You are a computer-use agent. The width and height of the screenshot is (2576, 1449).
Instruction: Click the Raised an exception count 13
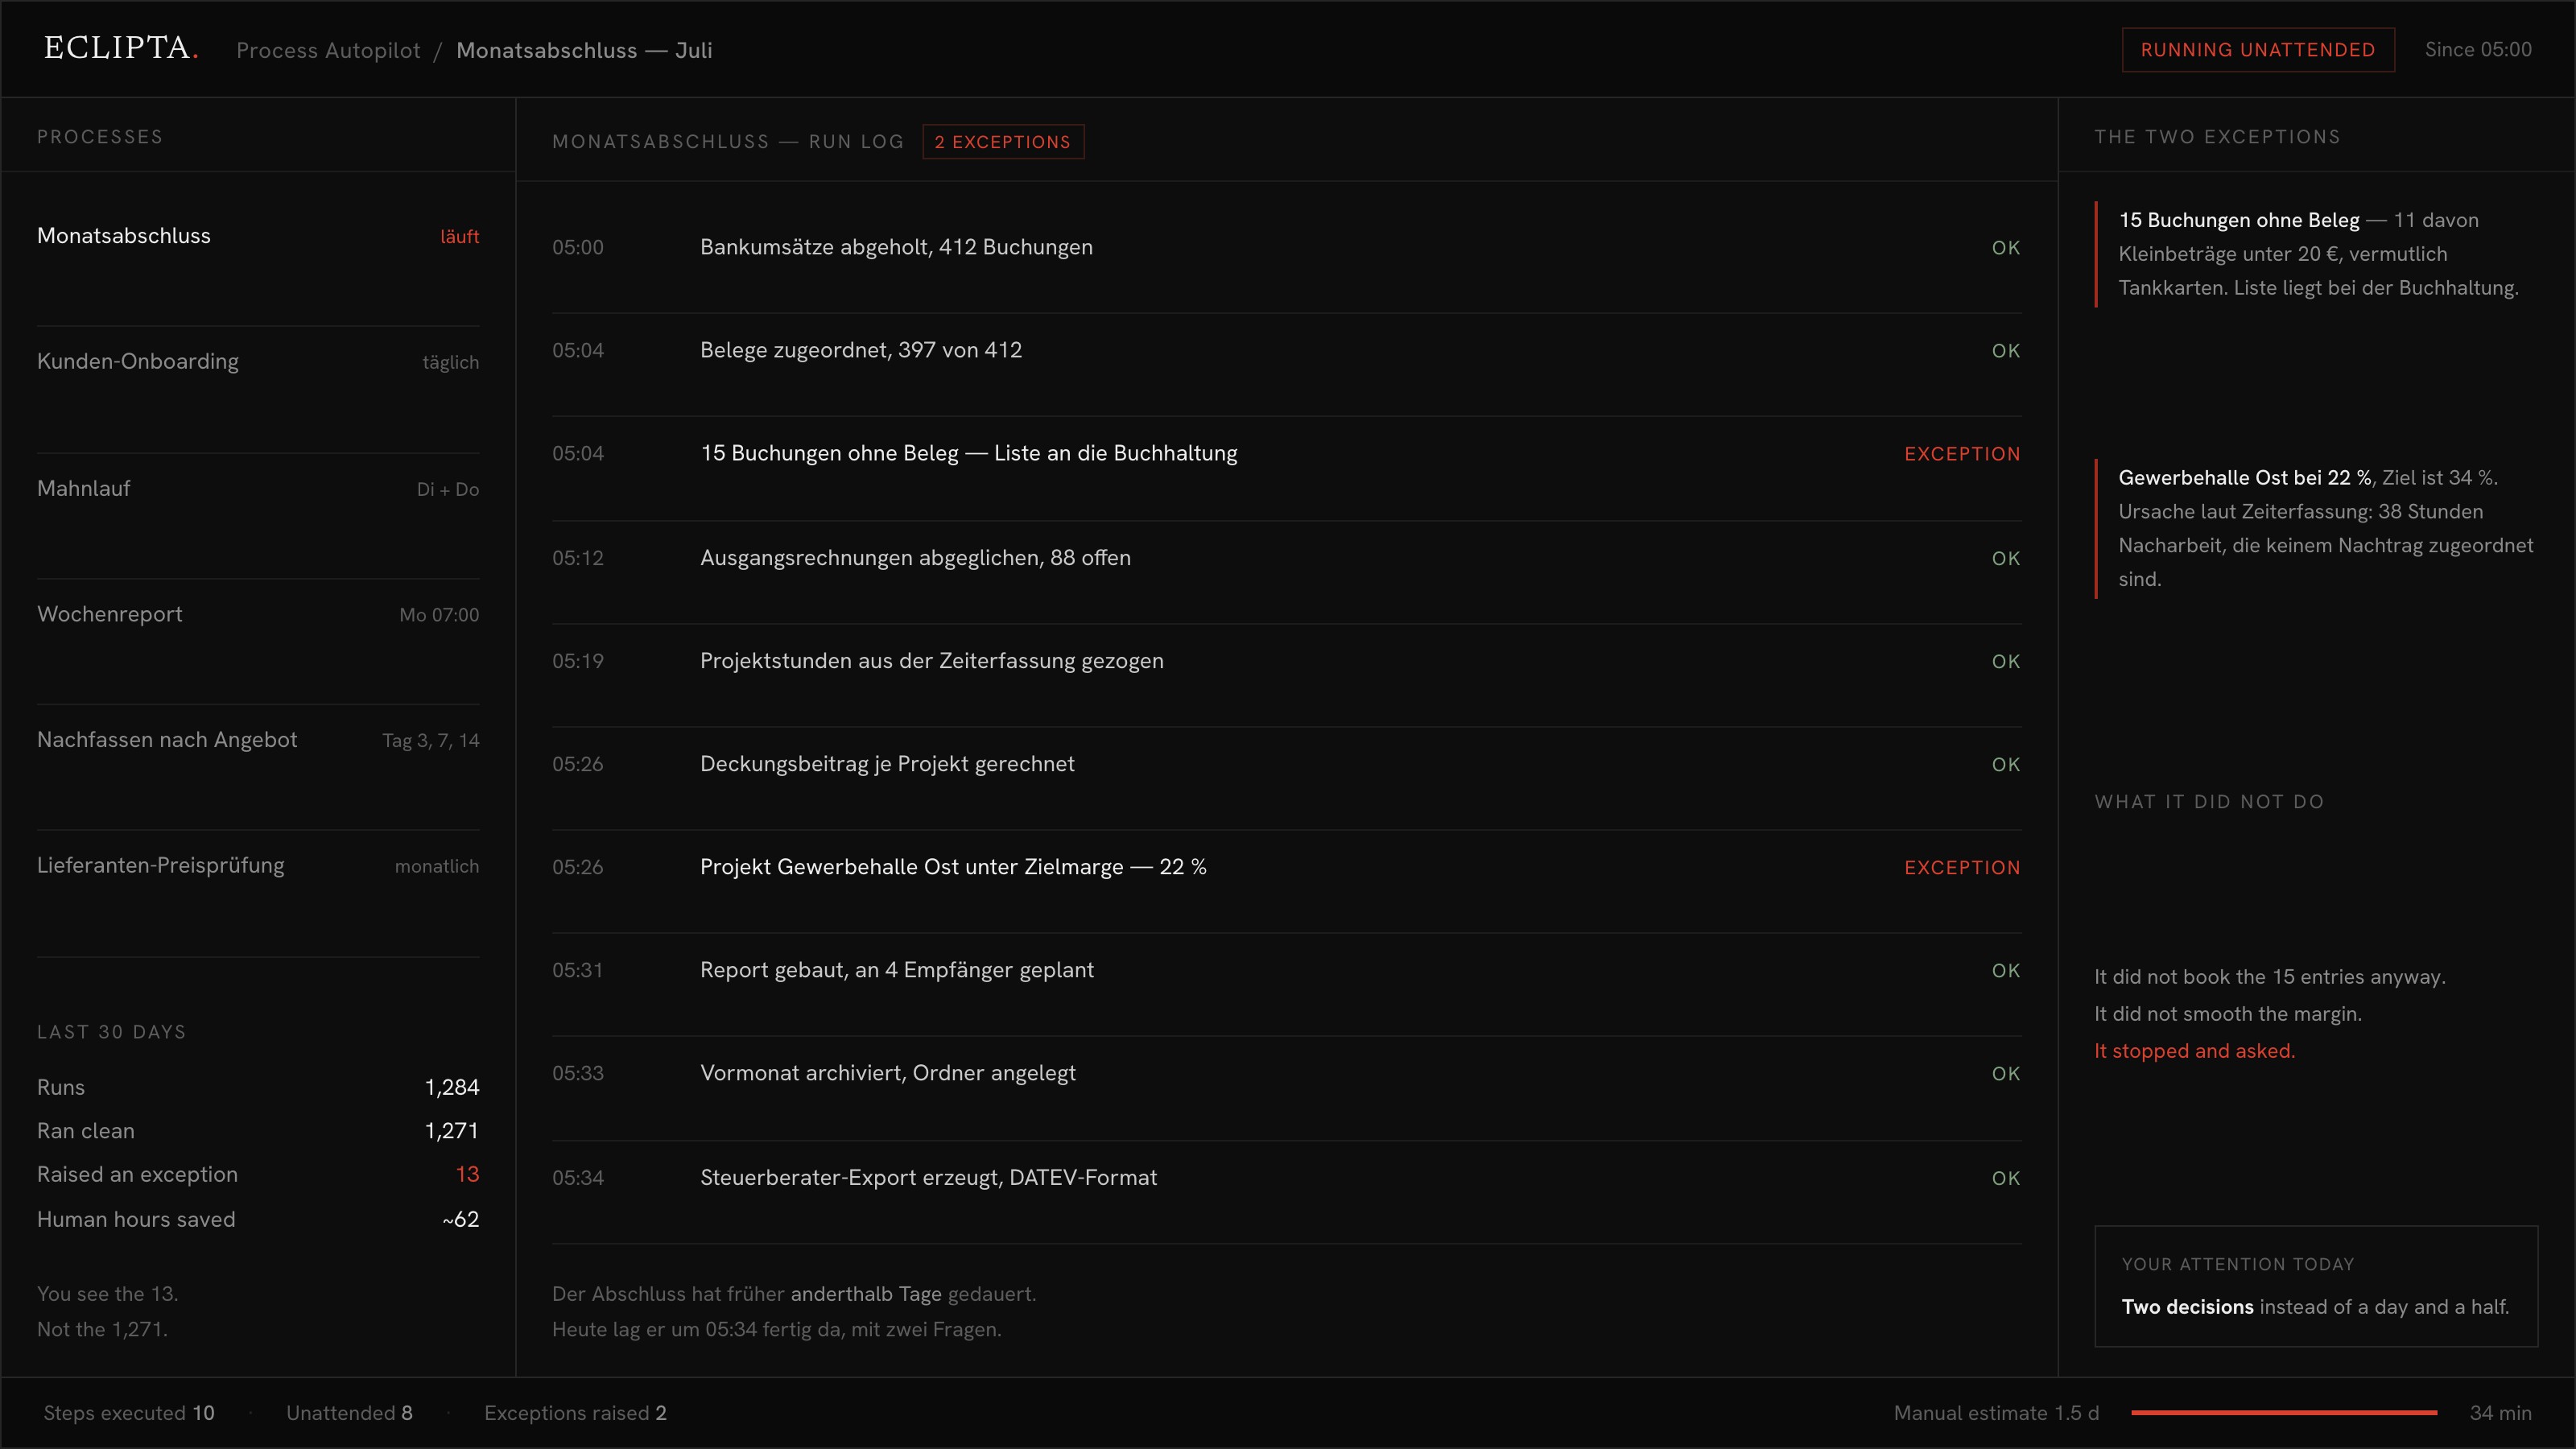click(x=467, y=1174)
